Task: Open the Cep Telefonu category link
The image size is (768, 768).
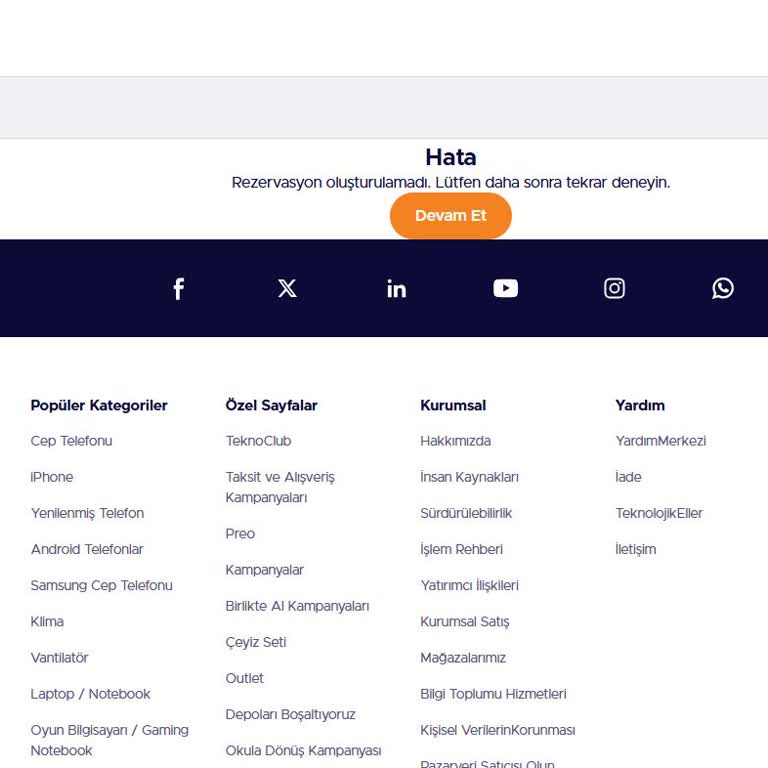Action: [71, 441]
